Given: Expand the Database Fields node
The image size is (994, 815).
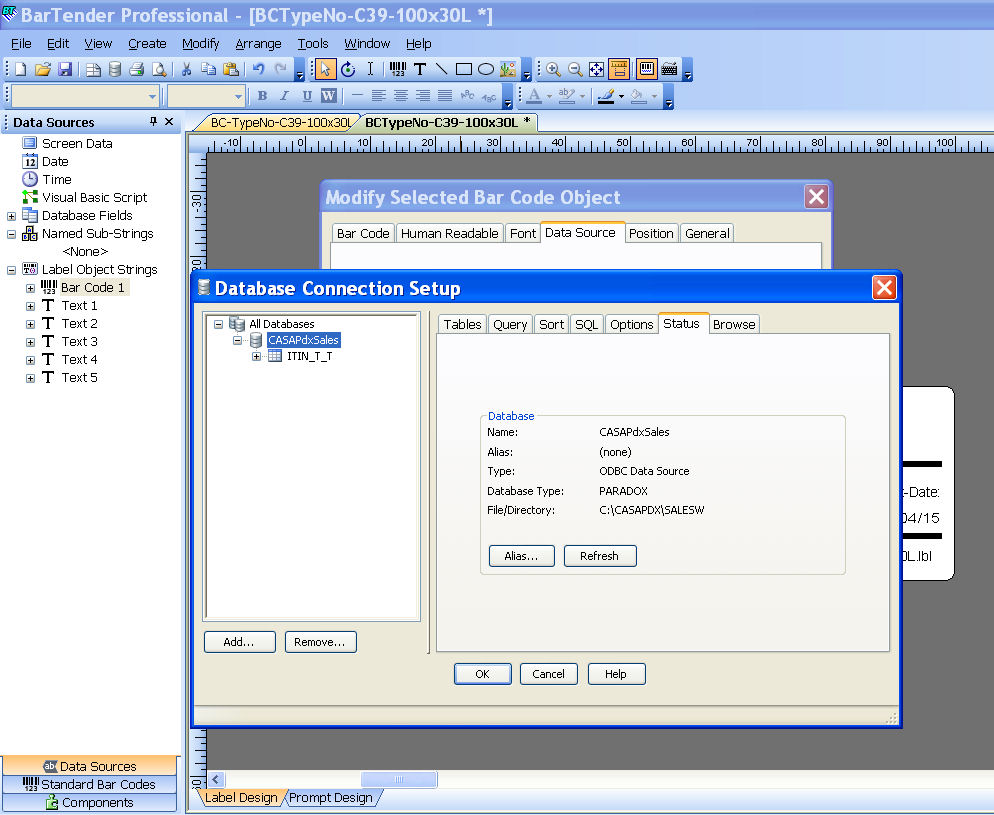Looking at the screenshot, I should (11, 216).
